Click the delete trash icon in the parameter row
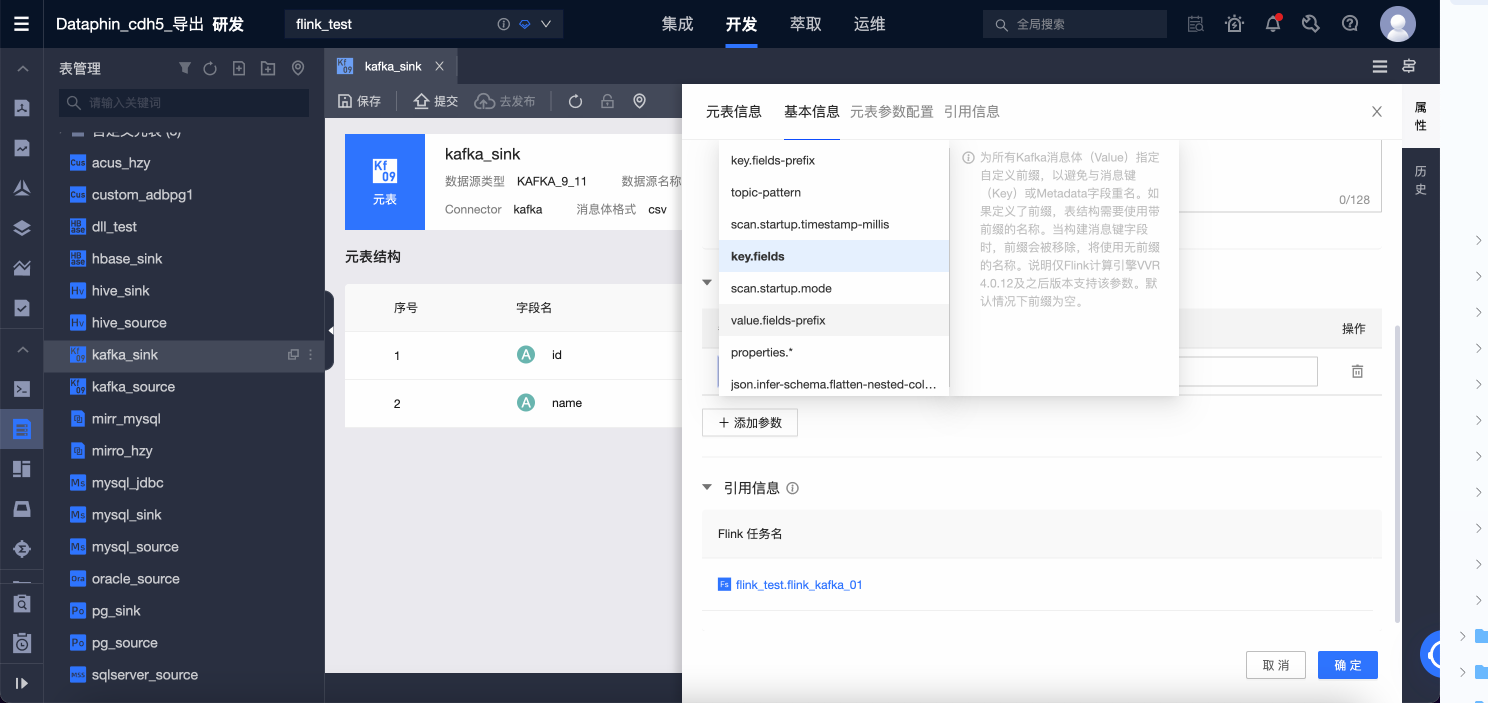This screenshot has width=1488, height=703. click(x=1357, y=371)
